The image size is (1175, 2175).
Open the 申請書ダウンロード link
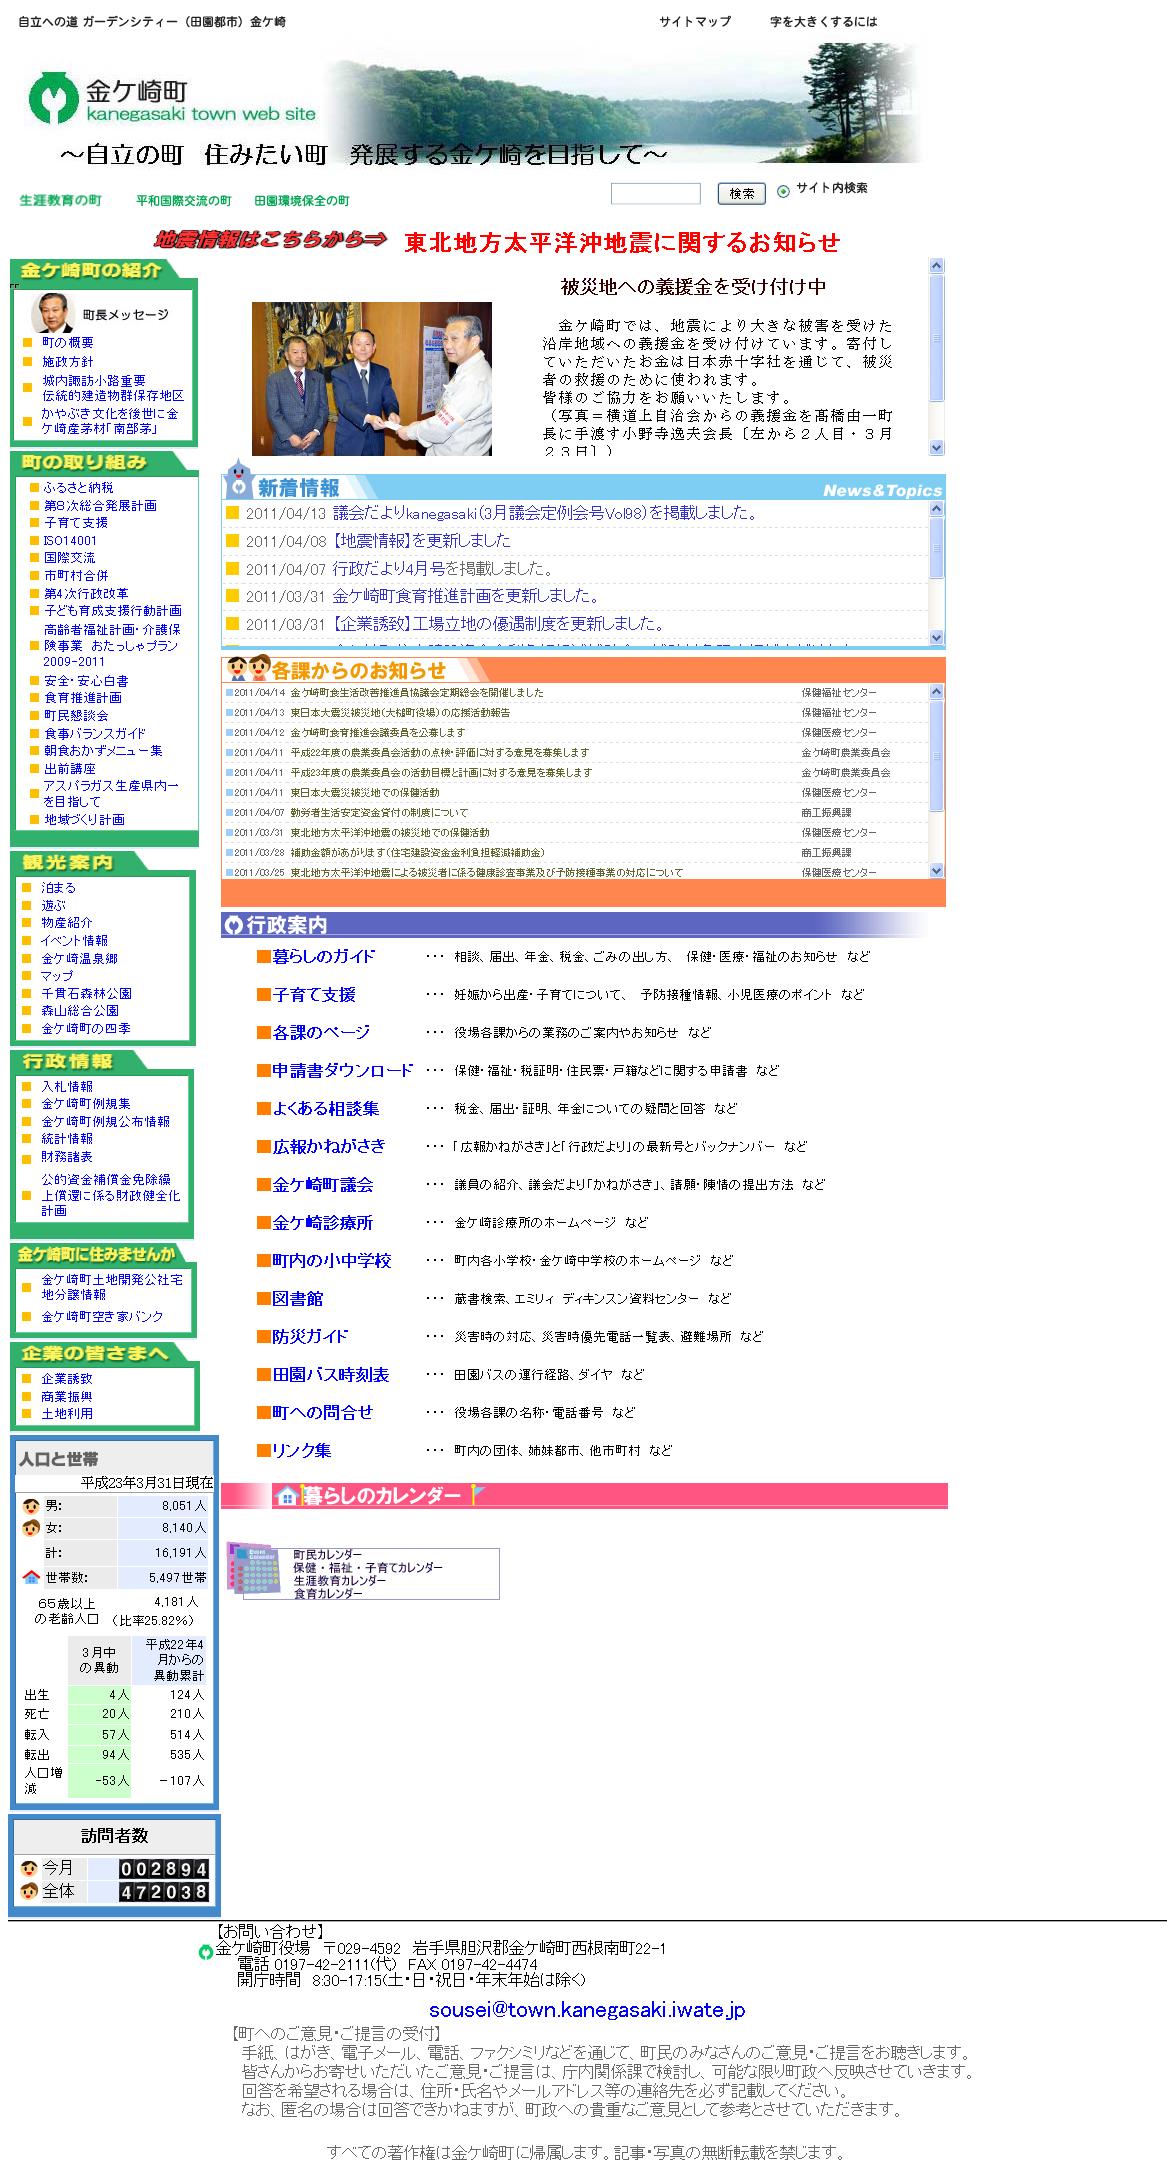tap(342, 1070)
